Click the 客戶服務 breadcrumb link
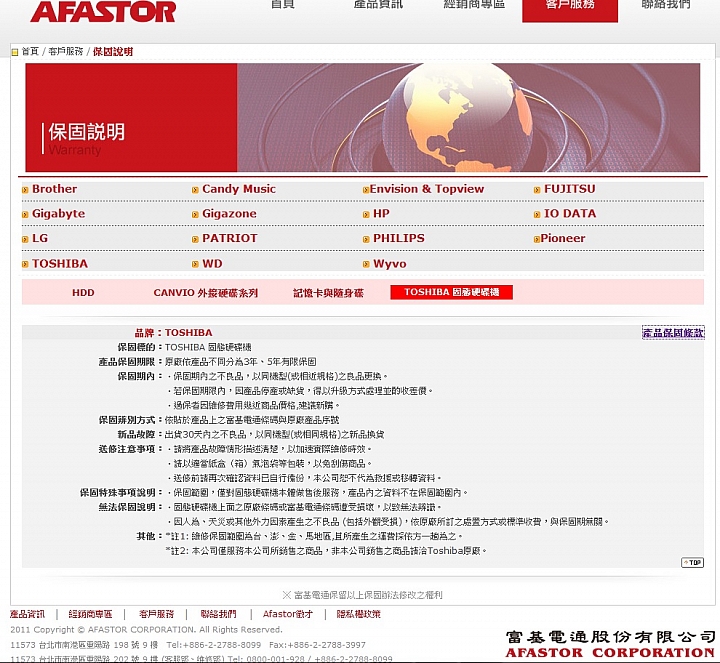 (x=66, y=51)
